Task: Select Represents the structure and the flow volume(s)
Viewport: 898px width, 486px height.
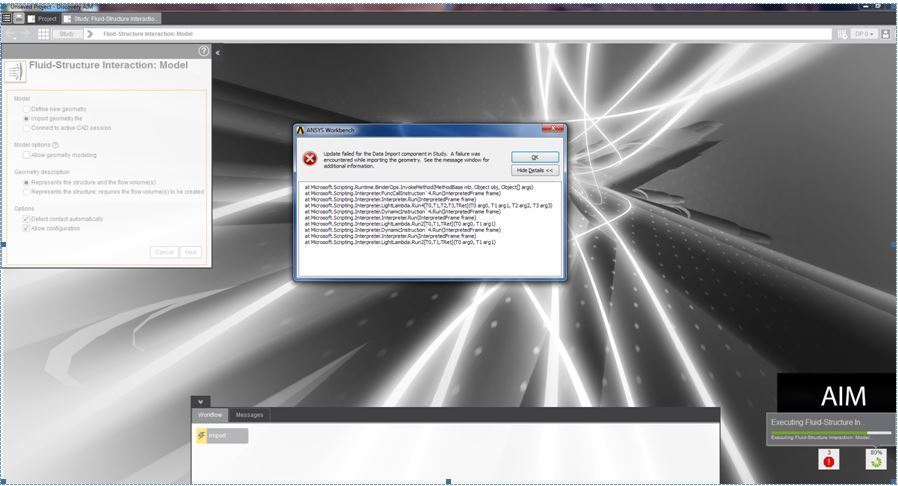Action: click(26, 183)
